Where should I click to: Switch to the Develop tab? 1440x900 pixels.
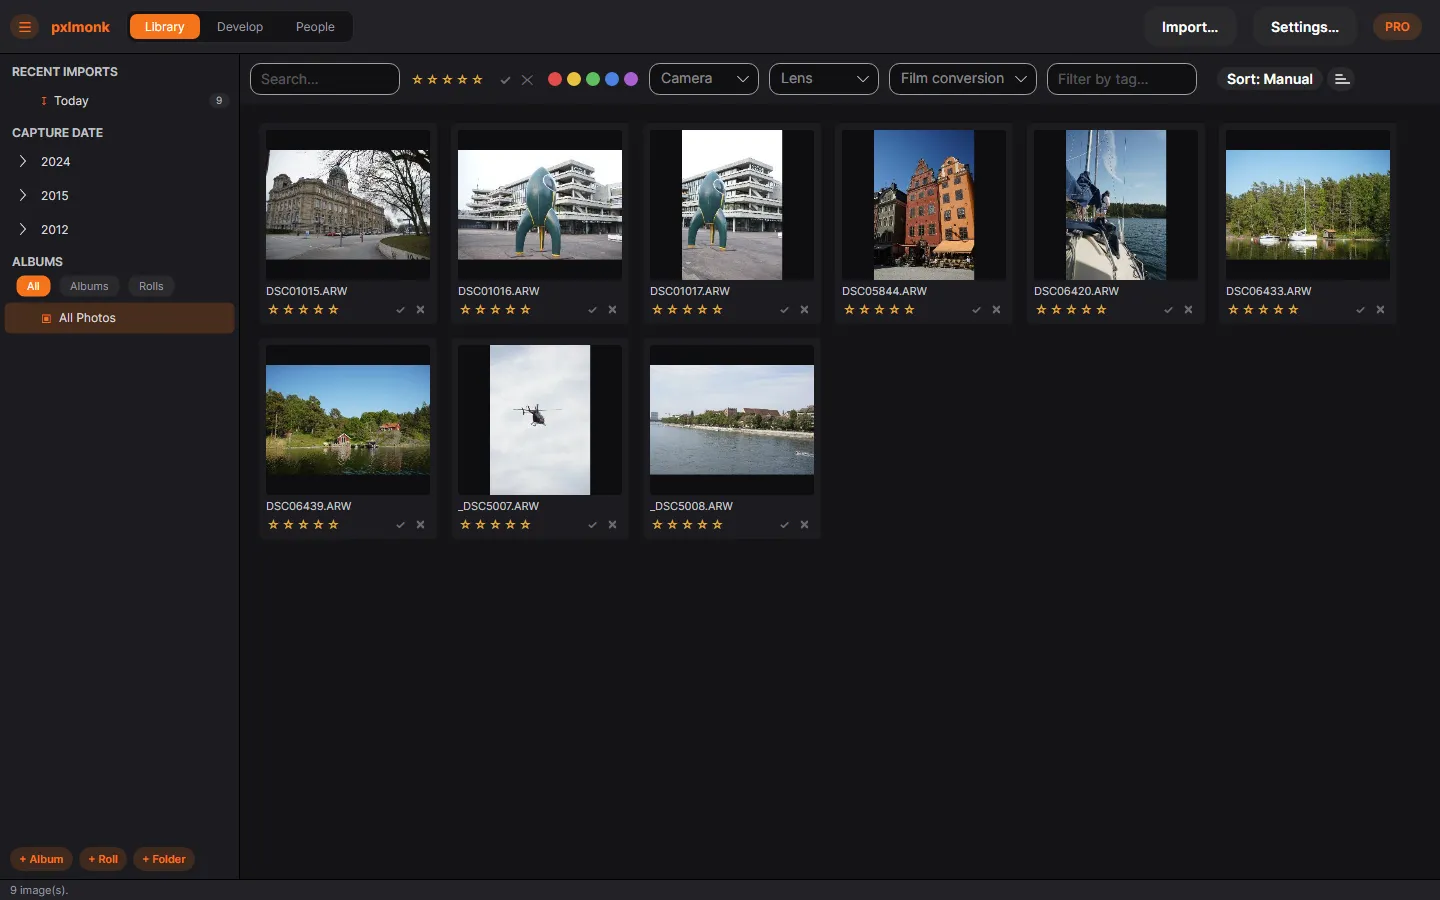tap(240, 27)
